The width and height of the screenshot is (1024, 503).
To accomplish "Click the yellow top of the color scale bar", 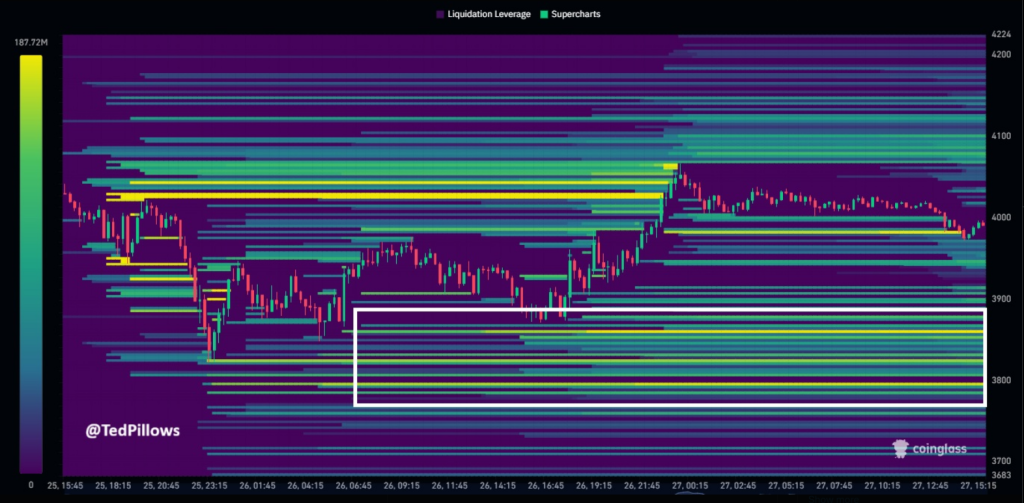I will pyautogui.click(x=30, y=62).
